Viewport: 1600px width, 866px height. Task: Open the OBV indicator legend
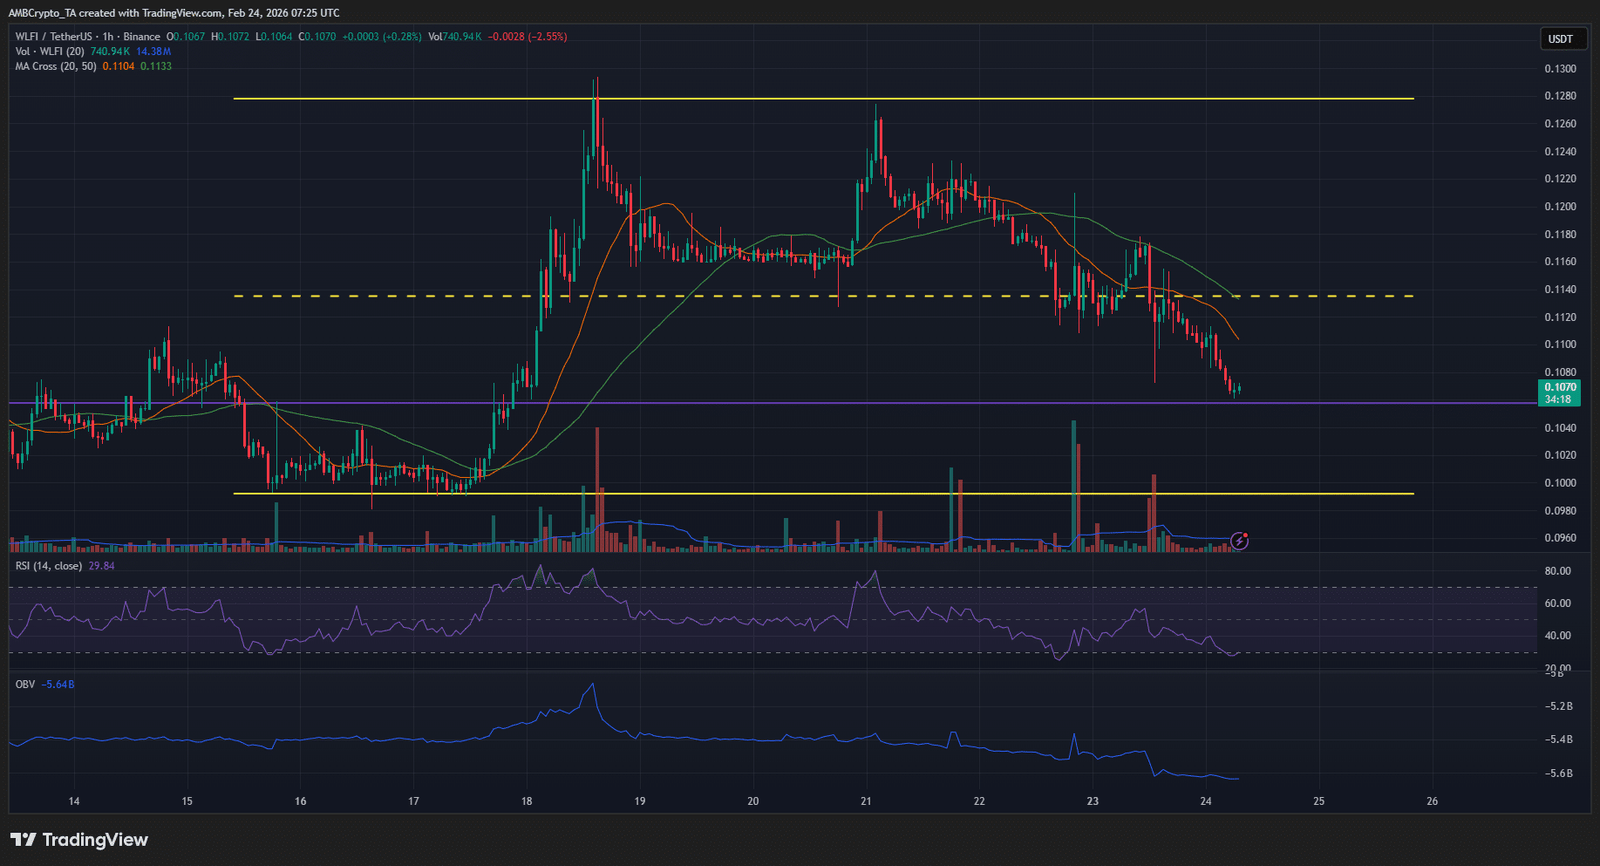coord(25,684)
